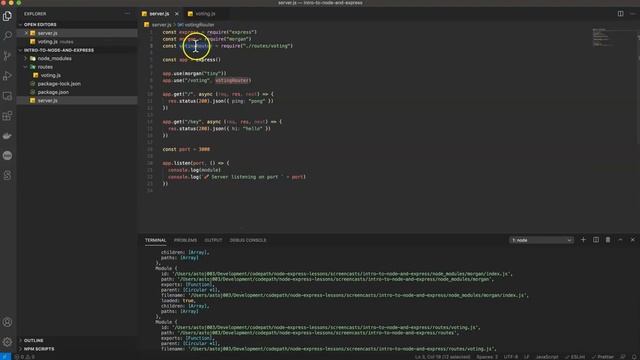640x360 pixels.
Task: Click Spaces indentation setting in status bar
Action: [x=487, y=357]
